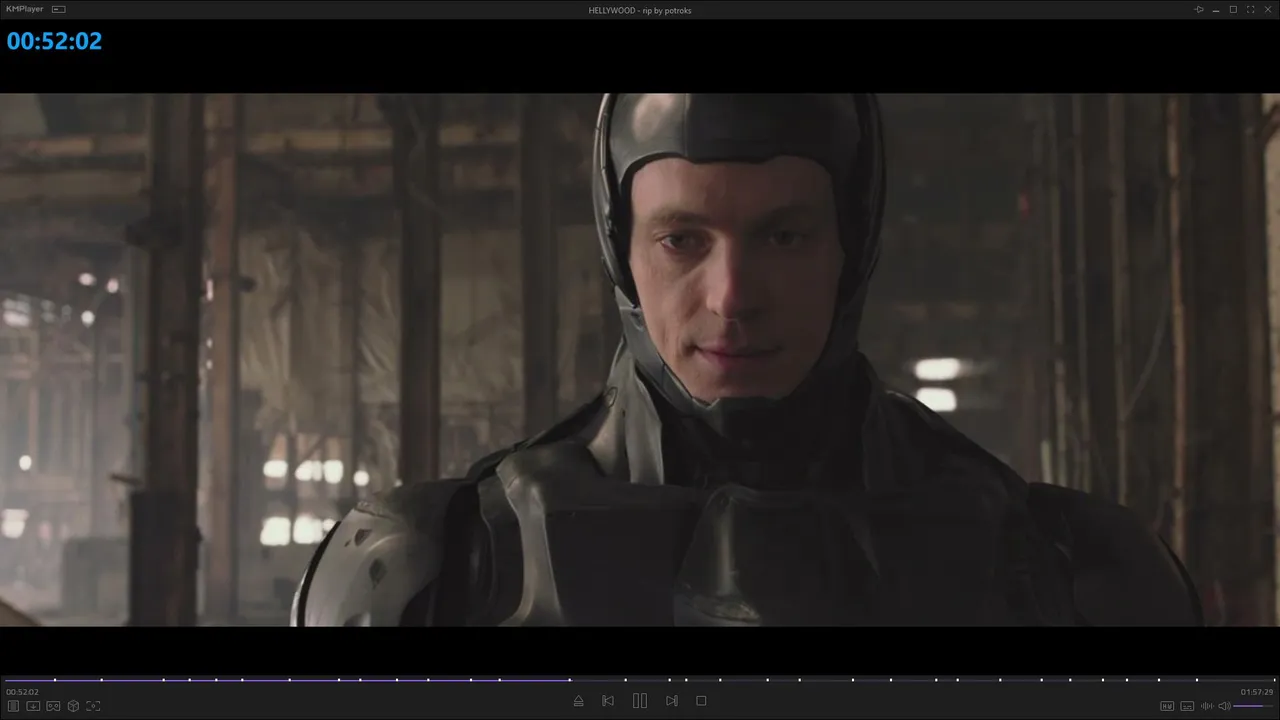
Task: Click the total duration 01:57:29
Action: [x=1257, y=692]
